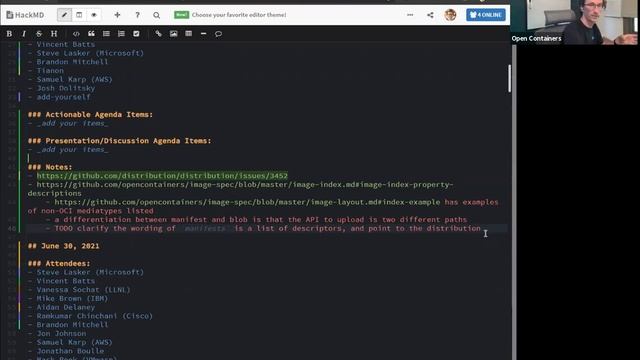640x360 pixels.
Task: Create a new note with the plus icon
Action: pos(117,15)
